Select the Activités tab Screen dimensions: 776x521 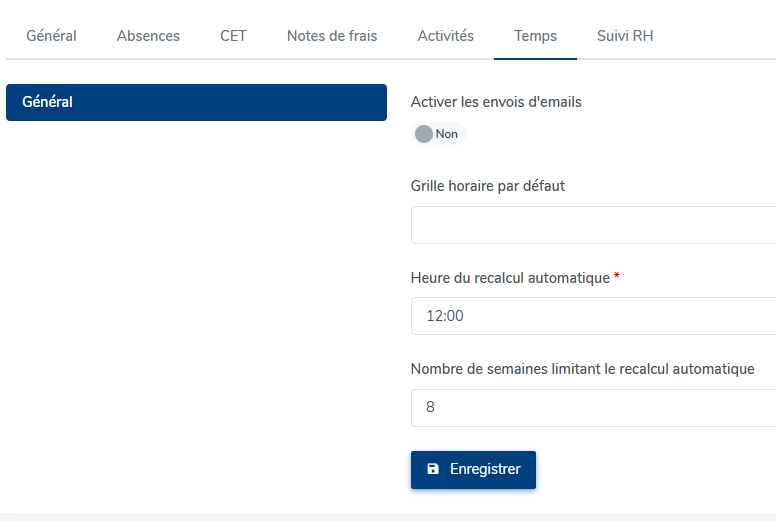click(445, 36)
